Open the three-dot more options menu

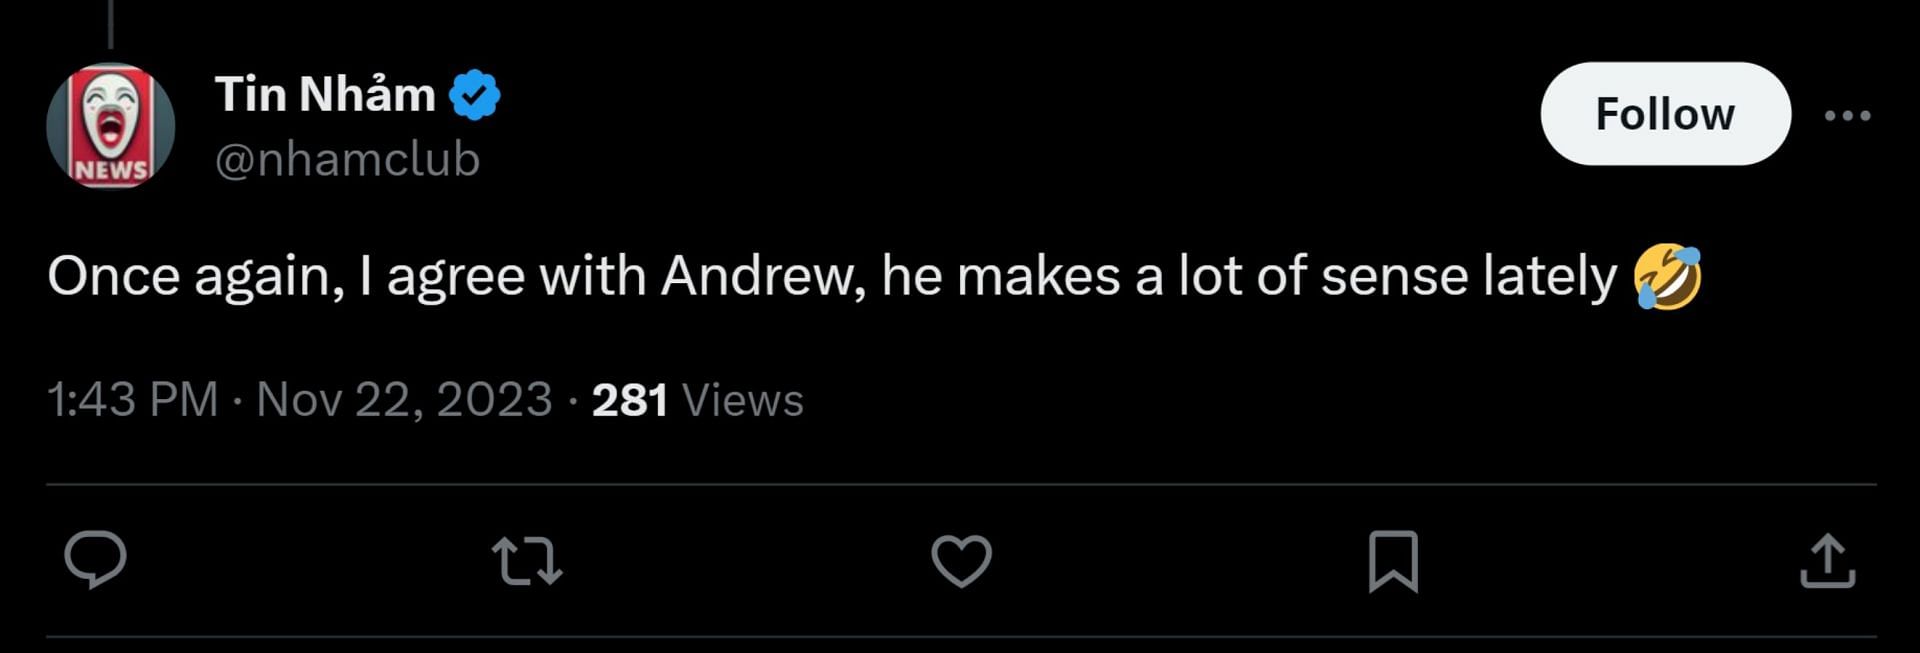[1847, 115]
